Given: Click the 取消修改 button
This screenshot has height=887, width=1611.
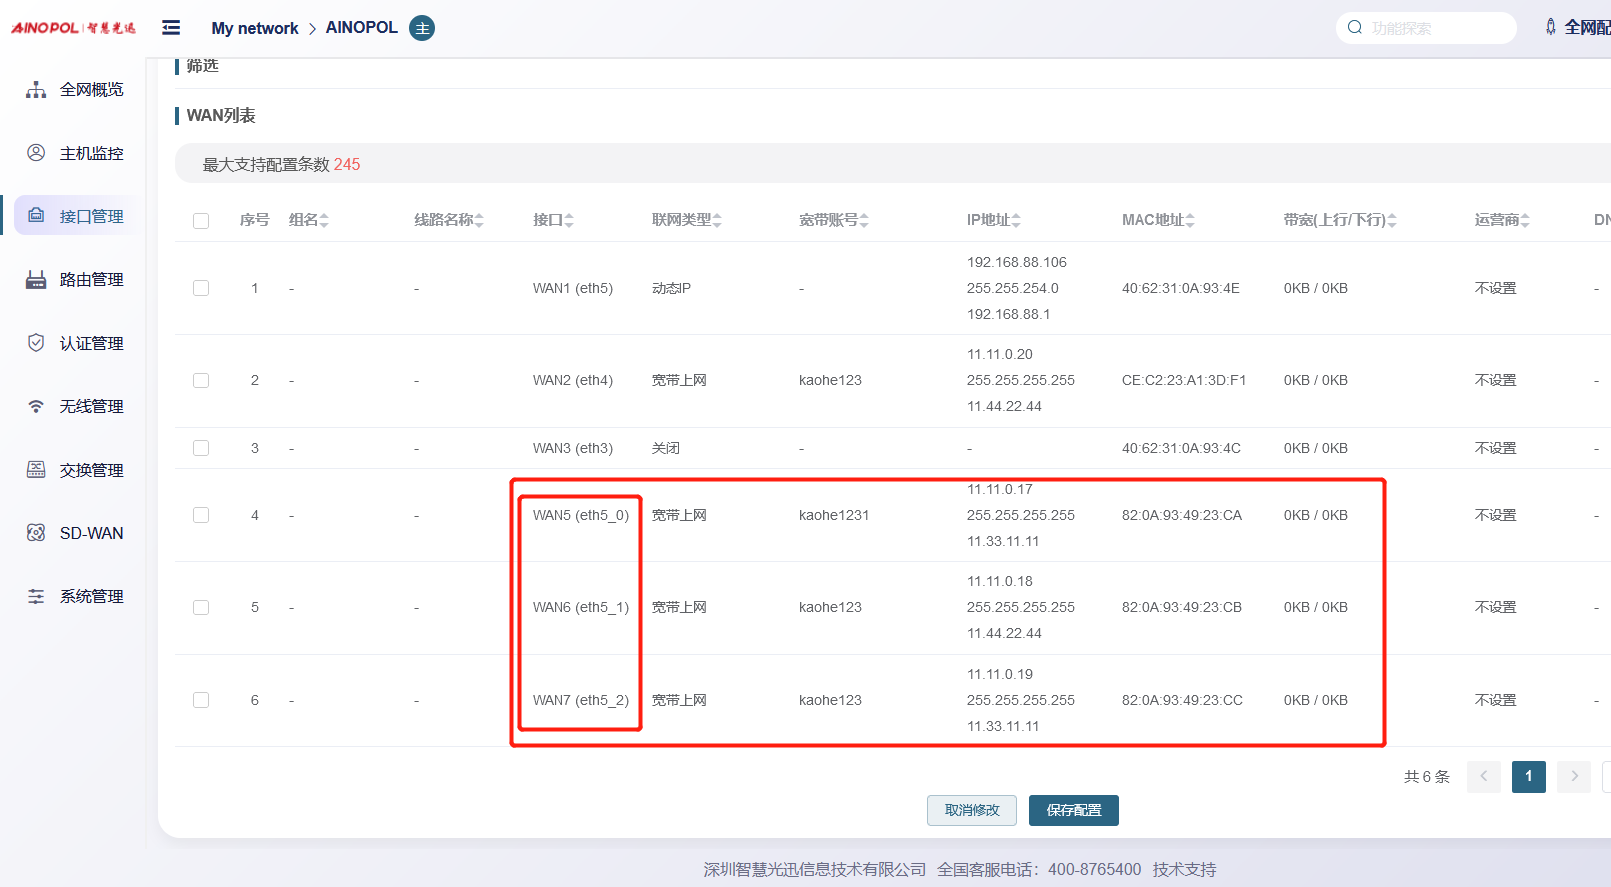Looking at the screenshot, I should [971, 810].
